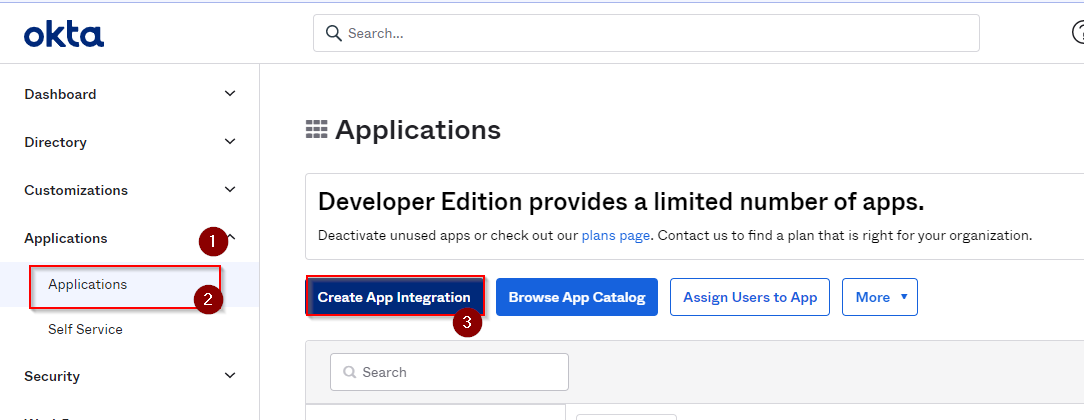Open the More dropdown menu
1084x420 pixels.
879,297
